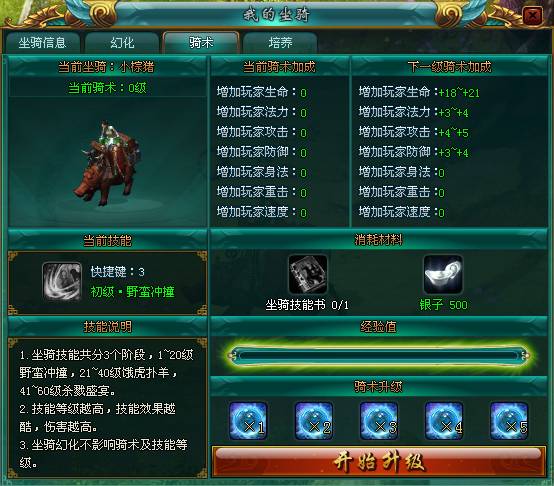Image resolution: width=554 pixels, height=486 pixels.
Task: Close the 我的坐骑 window
Action: [532, 16]
